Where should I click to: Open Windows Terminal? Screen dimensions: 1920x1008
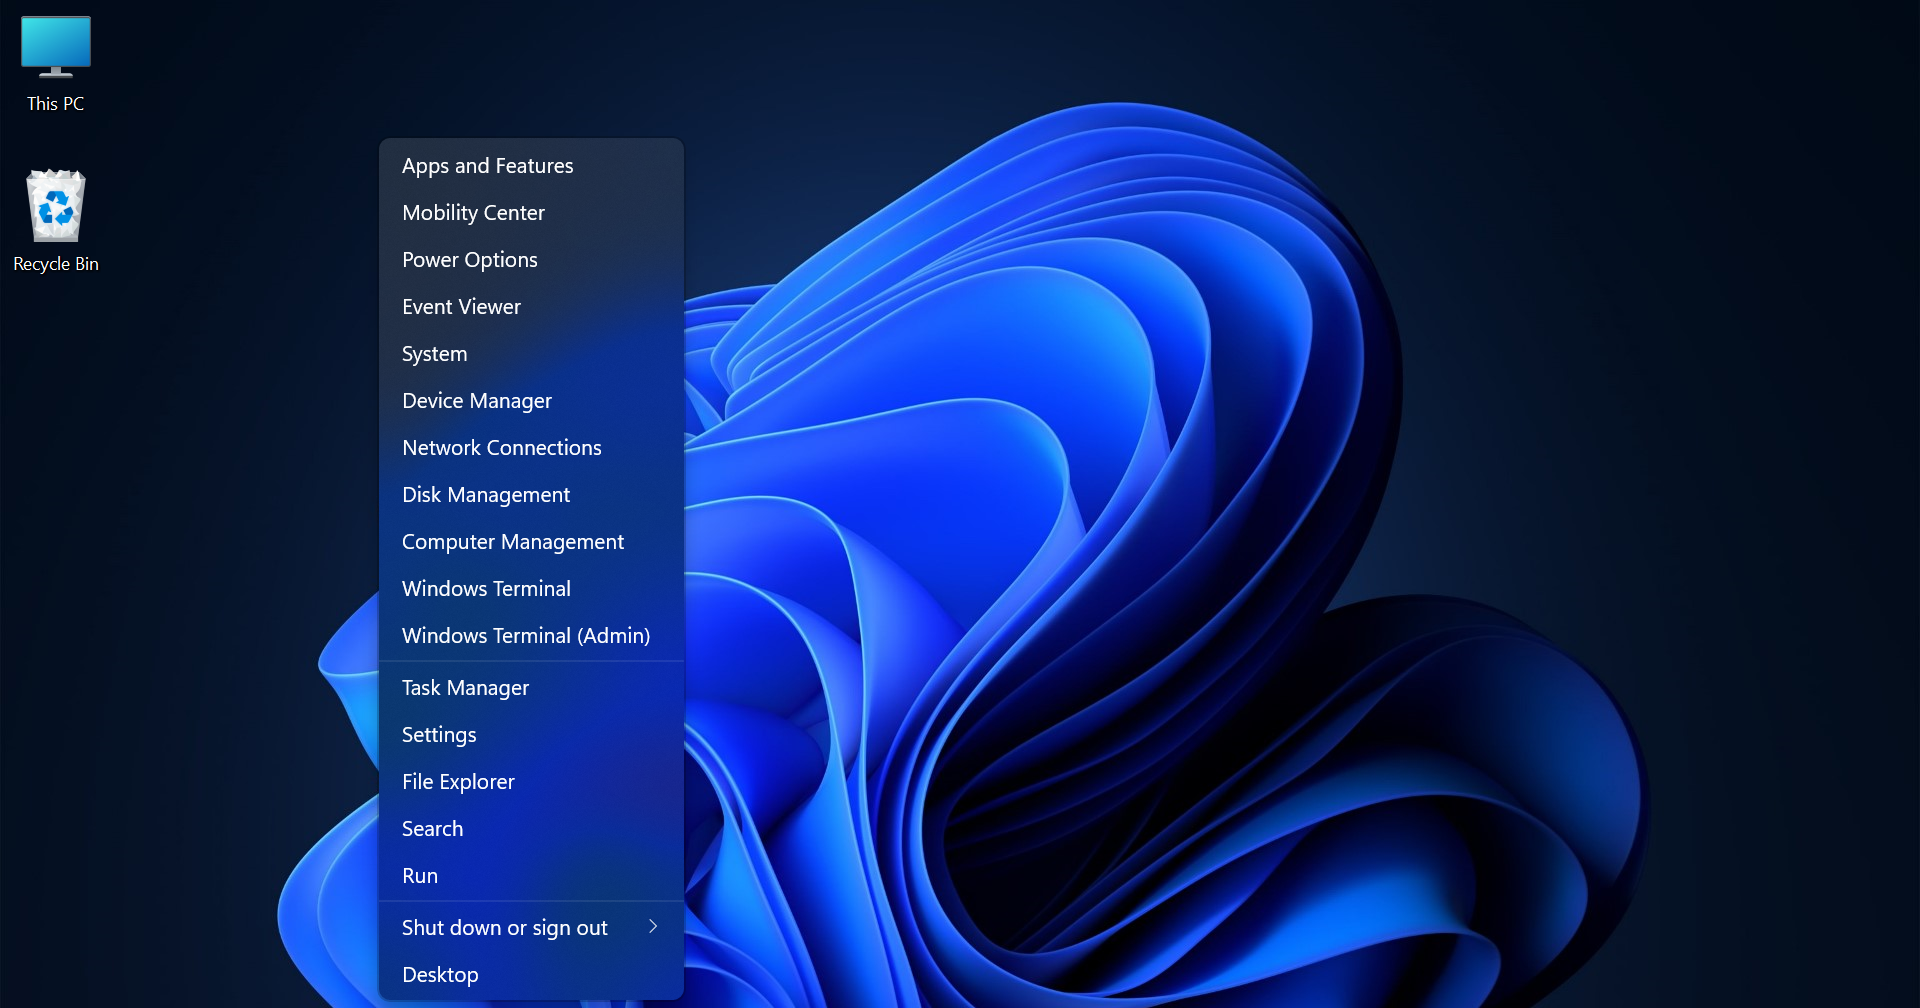486,588
